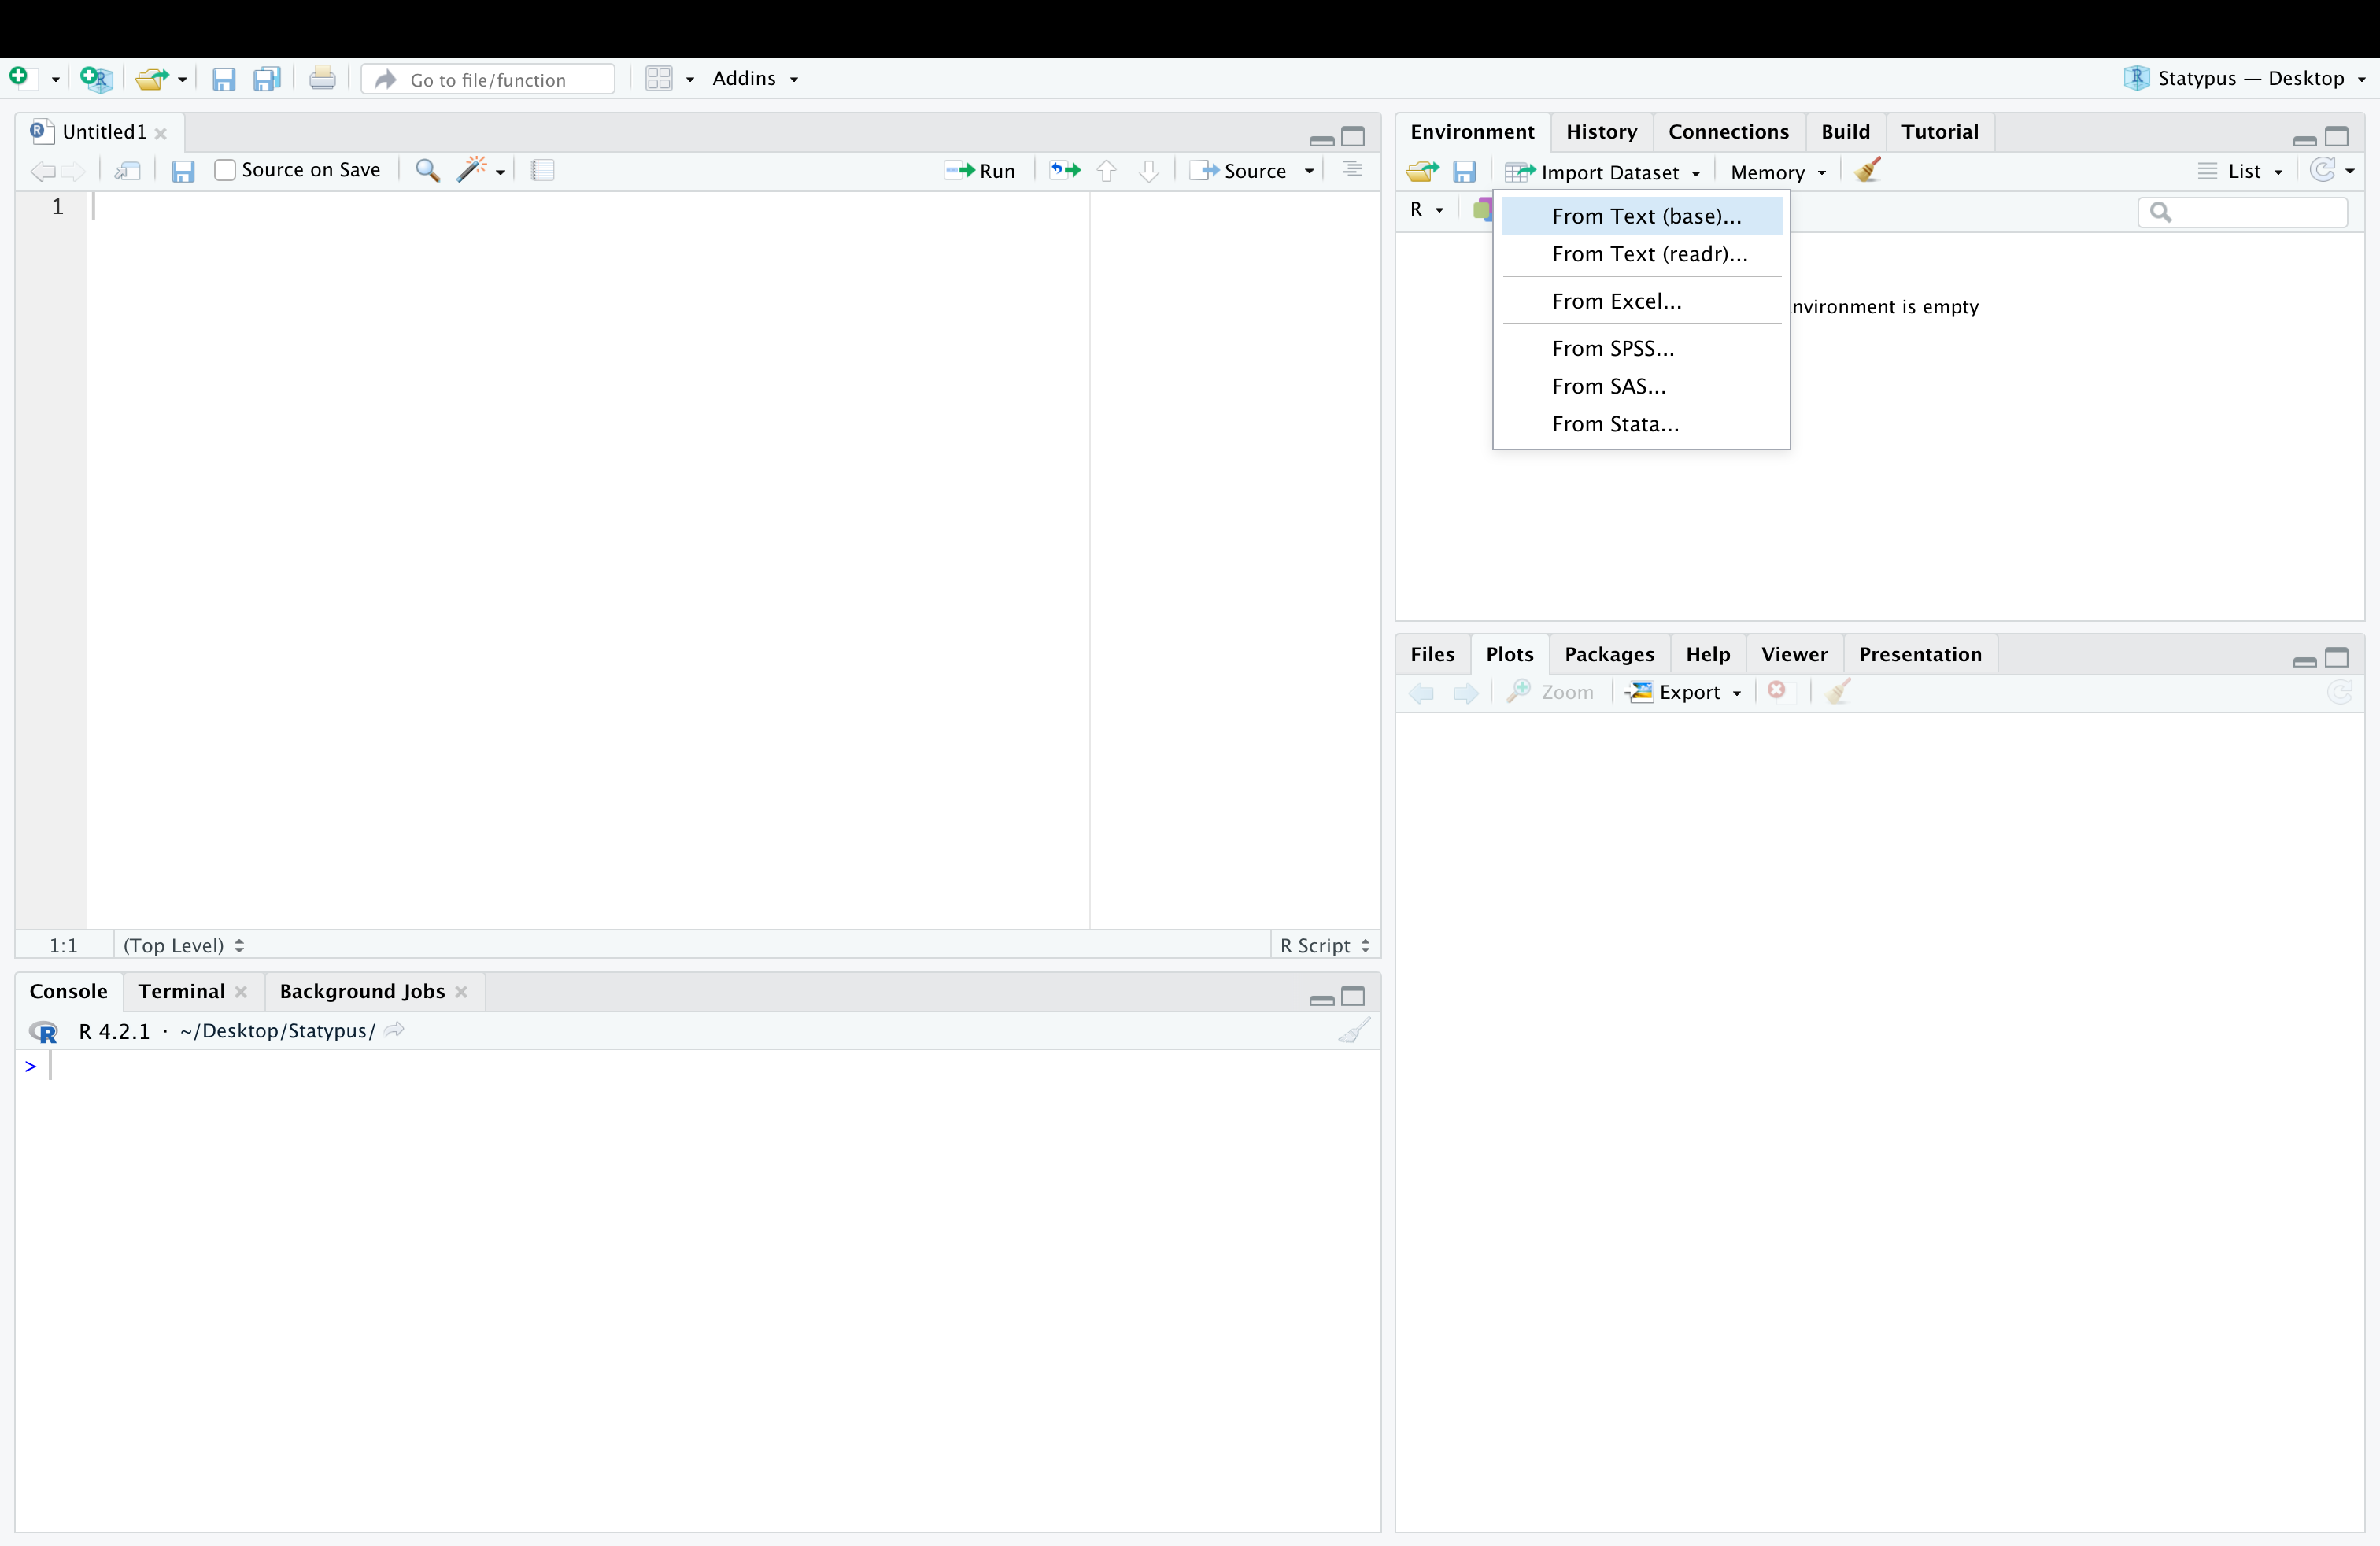Click the New File plus icon
This screenshot has width=2380, height=1546.
[x=20, y=78]
